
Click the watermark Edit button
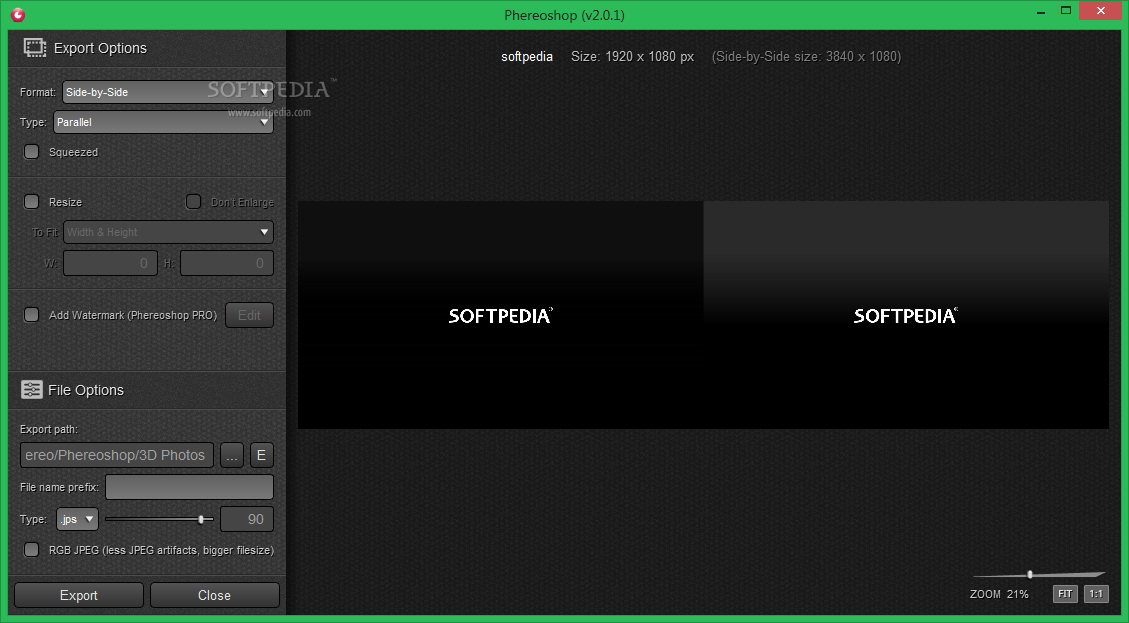coord(249,315)
